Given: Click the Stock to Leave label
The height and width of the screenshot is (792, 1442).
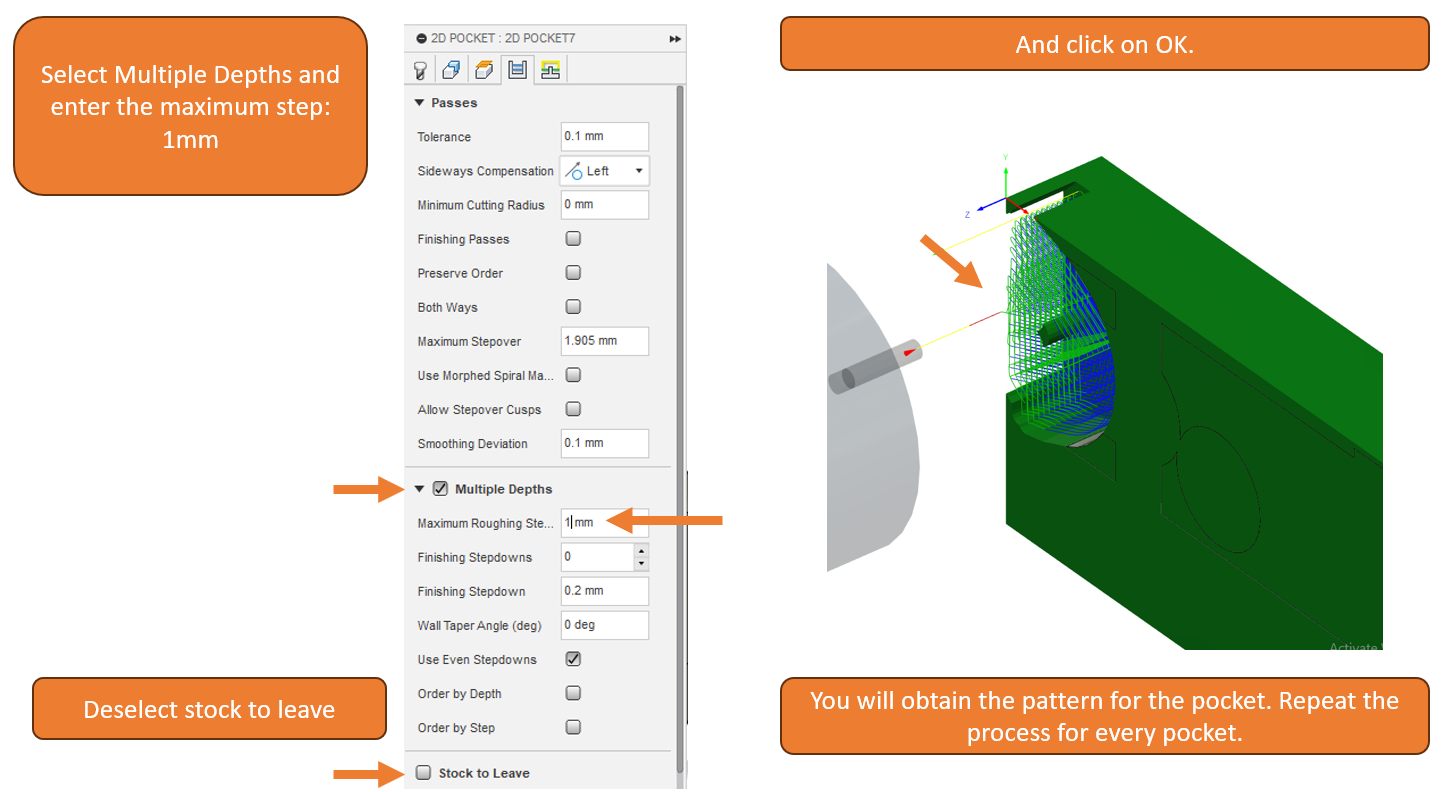Looking at the screenshot, I should [484, 773].
